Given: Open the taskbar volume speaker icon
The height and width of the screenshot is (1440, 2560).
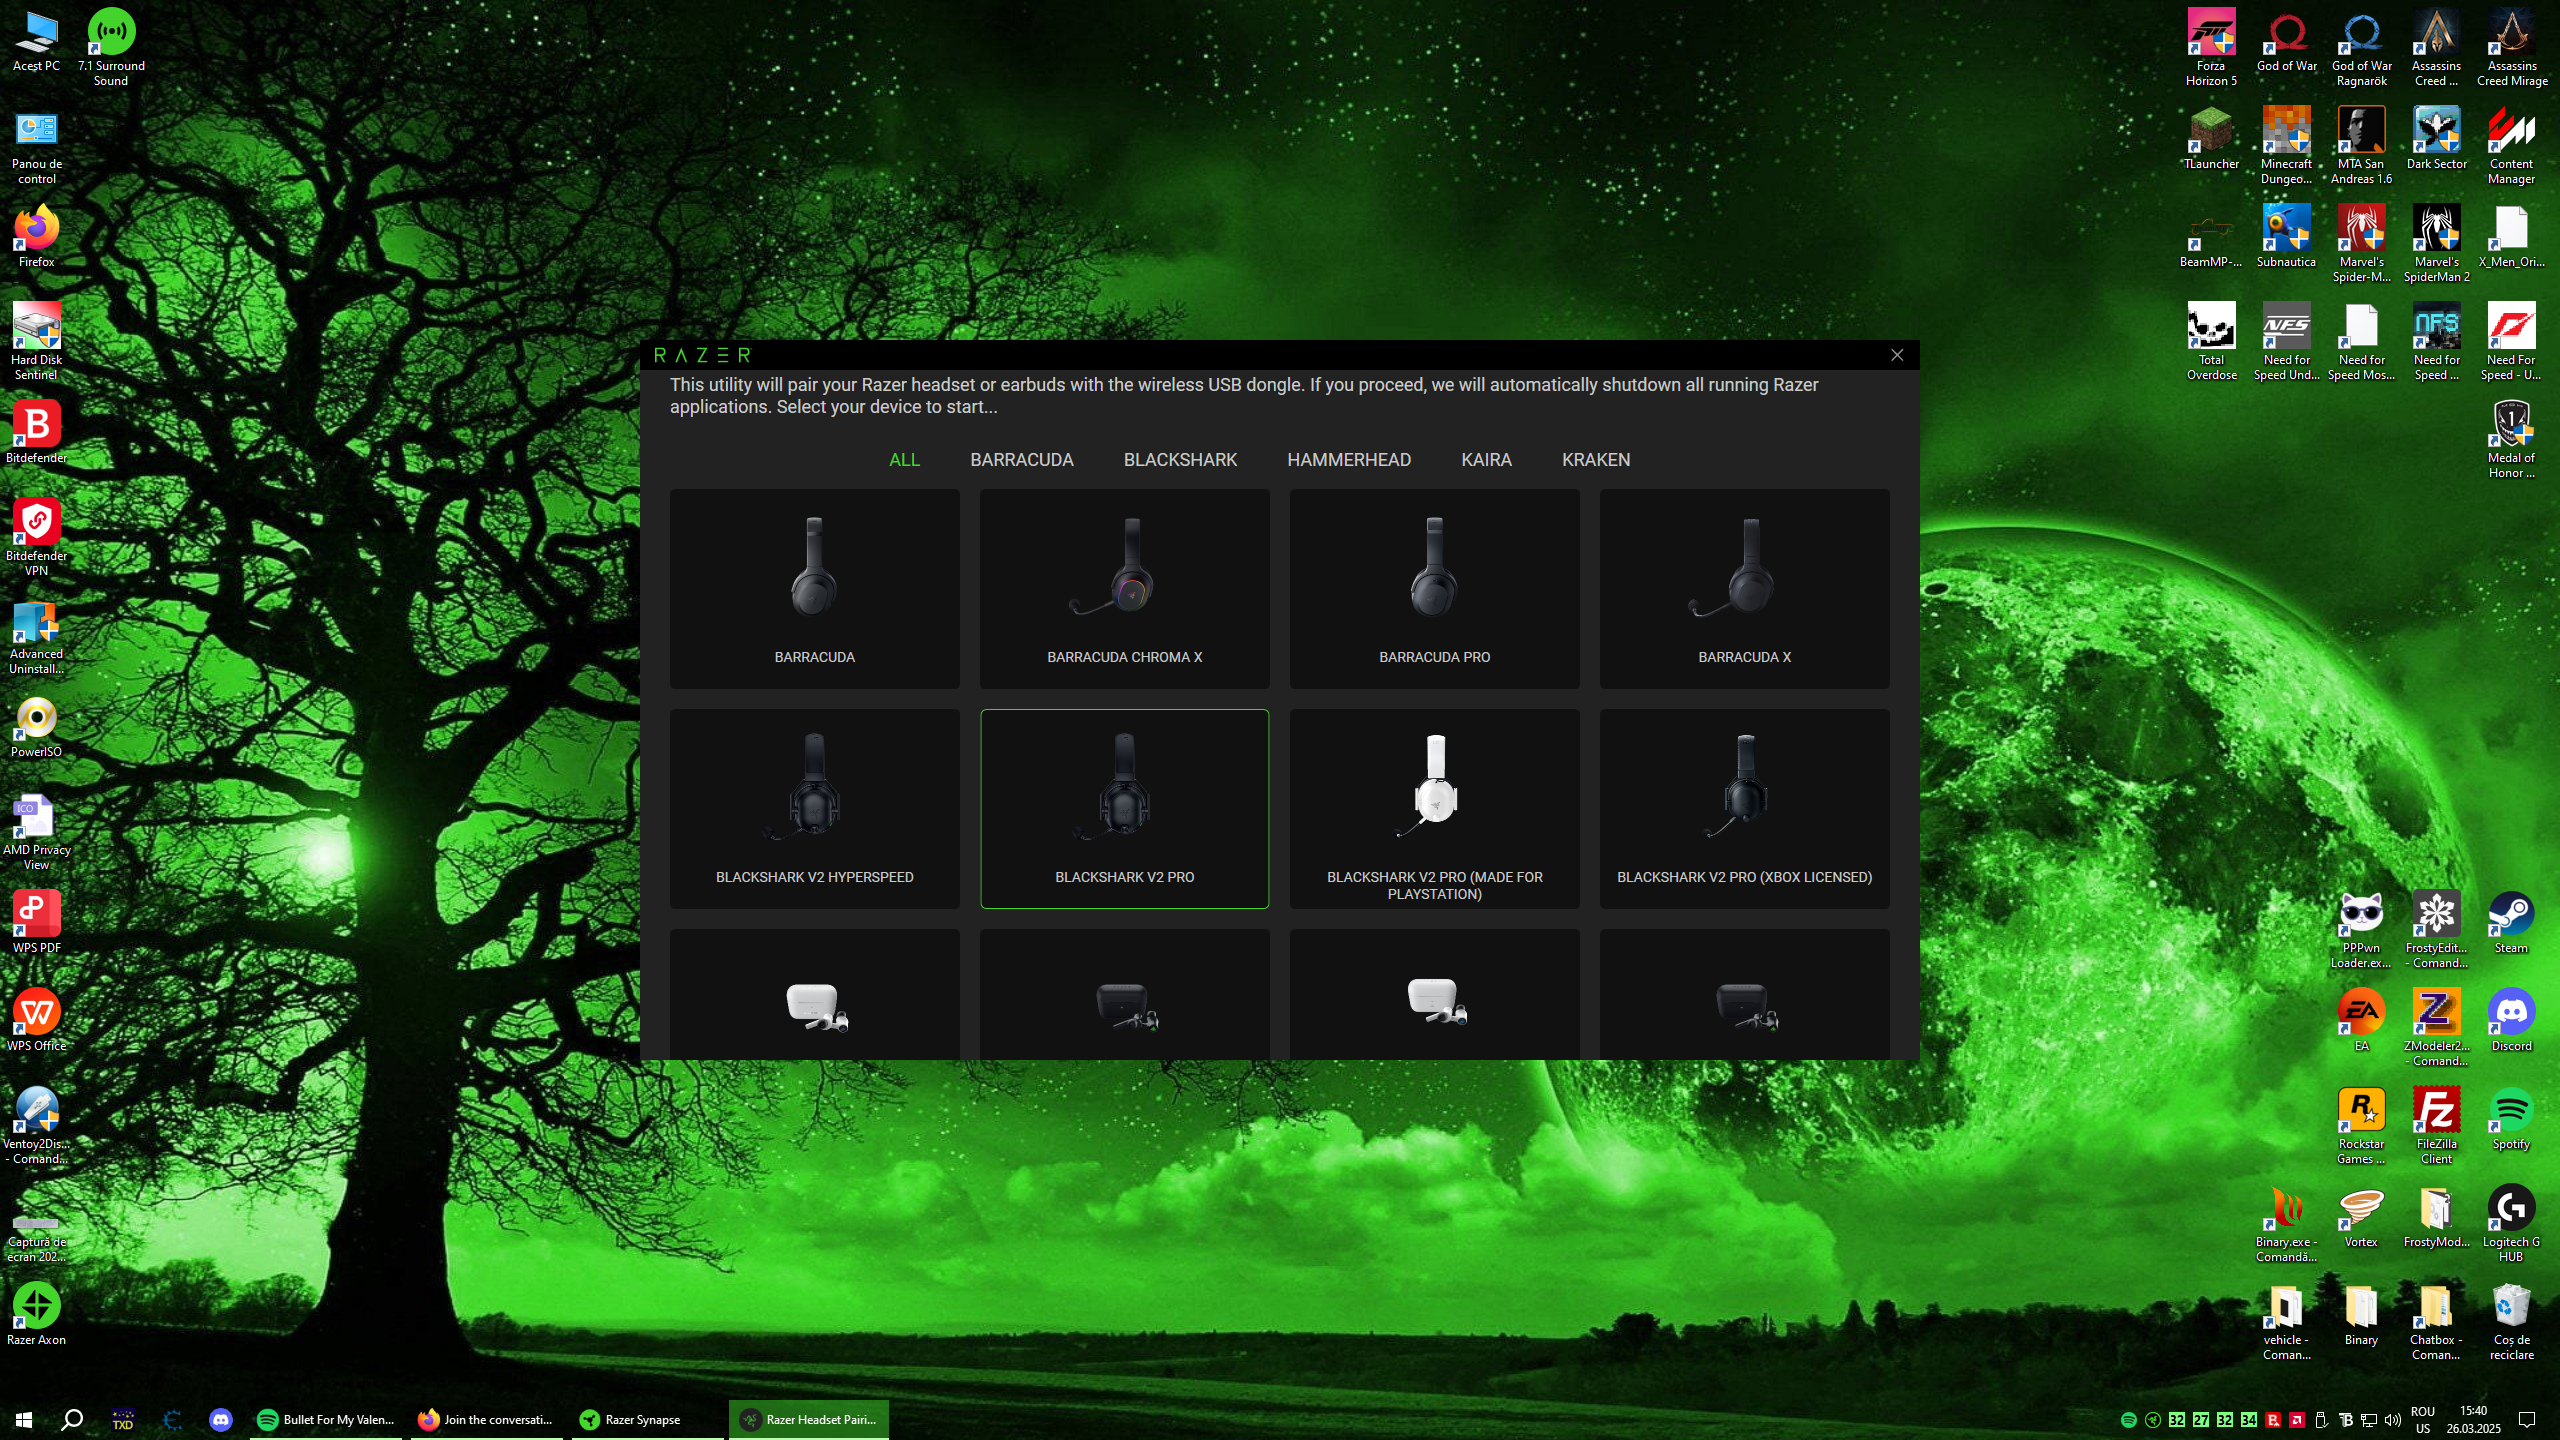Looking at the screenshot, I should [2392, 1420].
